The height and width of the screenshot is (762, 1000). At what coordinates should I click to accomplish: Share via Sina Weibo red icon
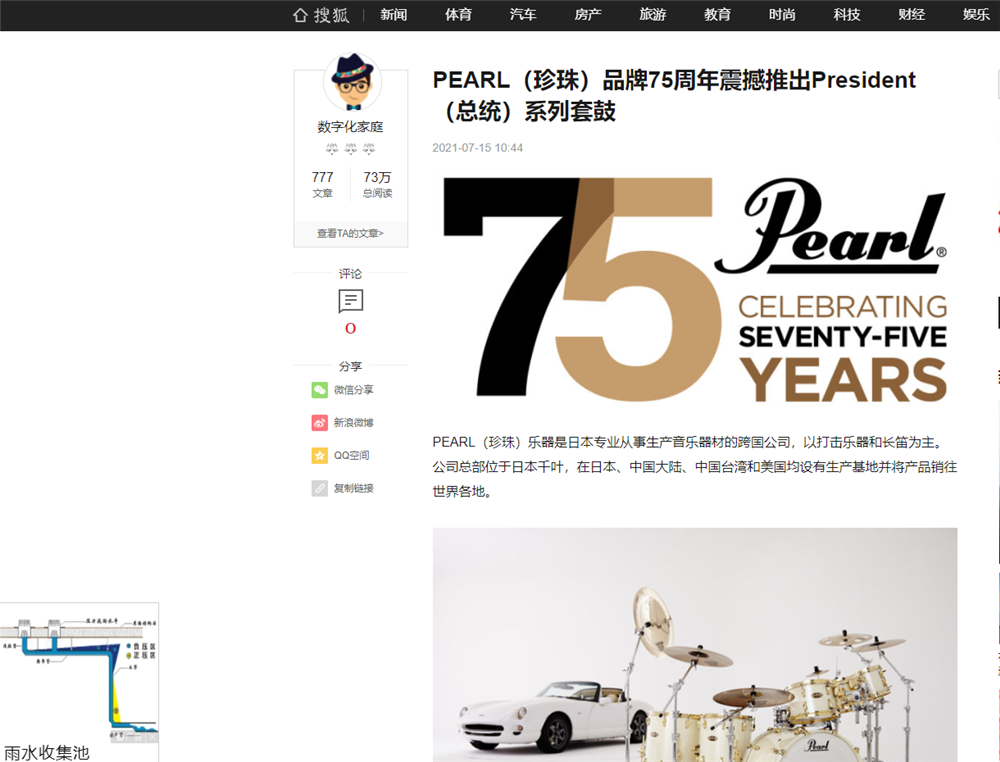(x=320, y=422)
